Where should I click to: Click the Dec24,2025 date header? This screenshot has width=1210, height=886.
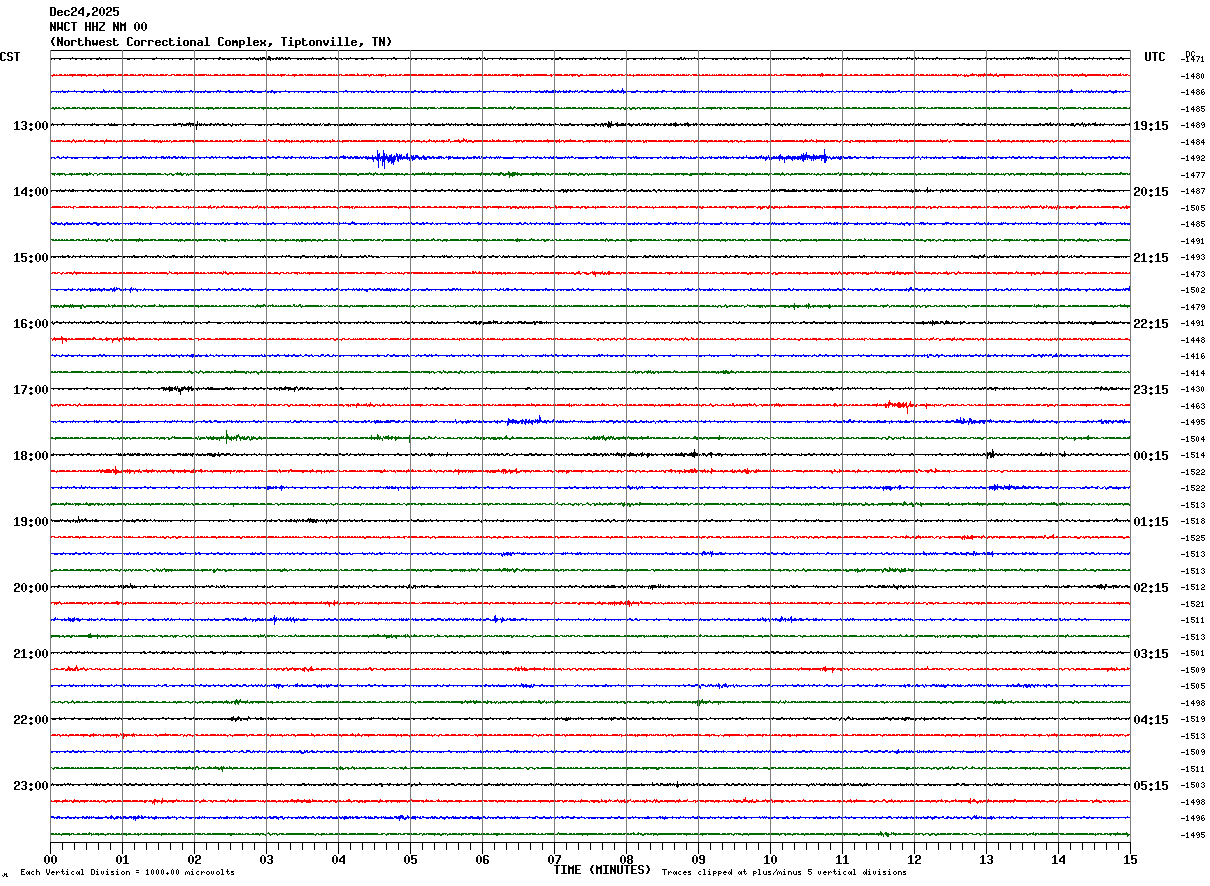[x=84, y=12]
